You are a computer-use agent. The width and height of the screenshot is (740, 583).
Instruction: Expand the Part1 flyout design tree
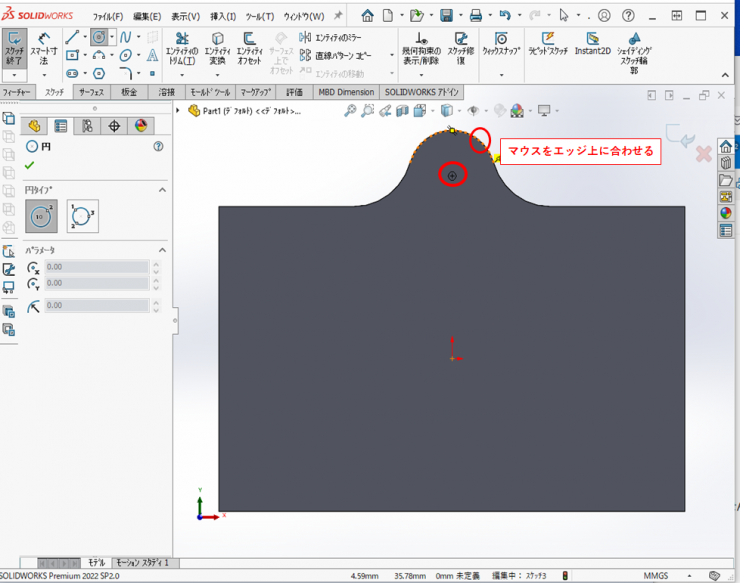pos(178,110)
